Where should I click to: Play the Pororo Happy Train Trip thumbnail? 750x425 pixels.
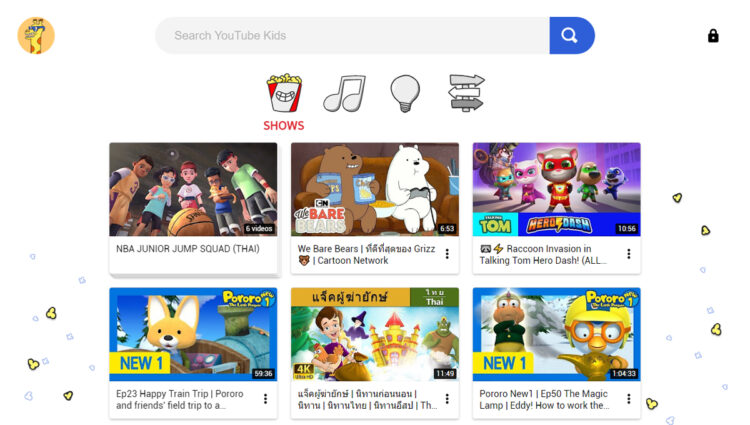(x=193, y=334)
